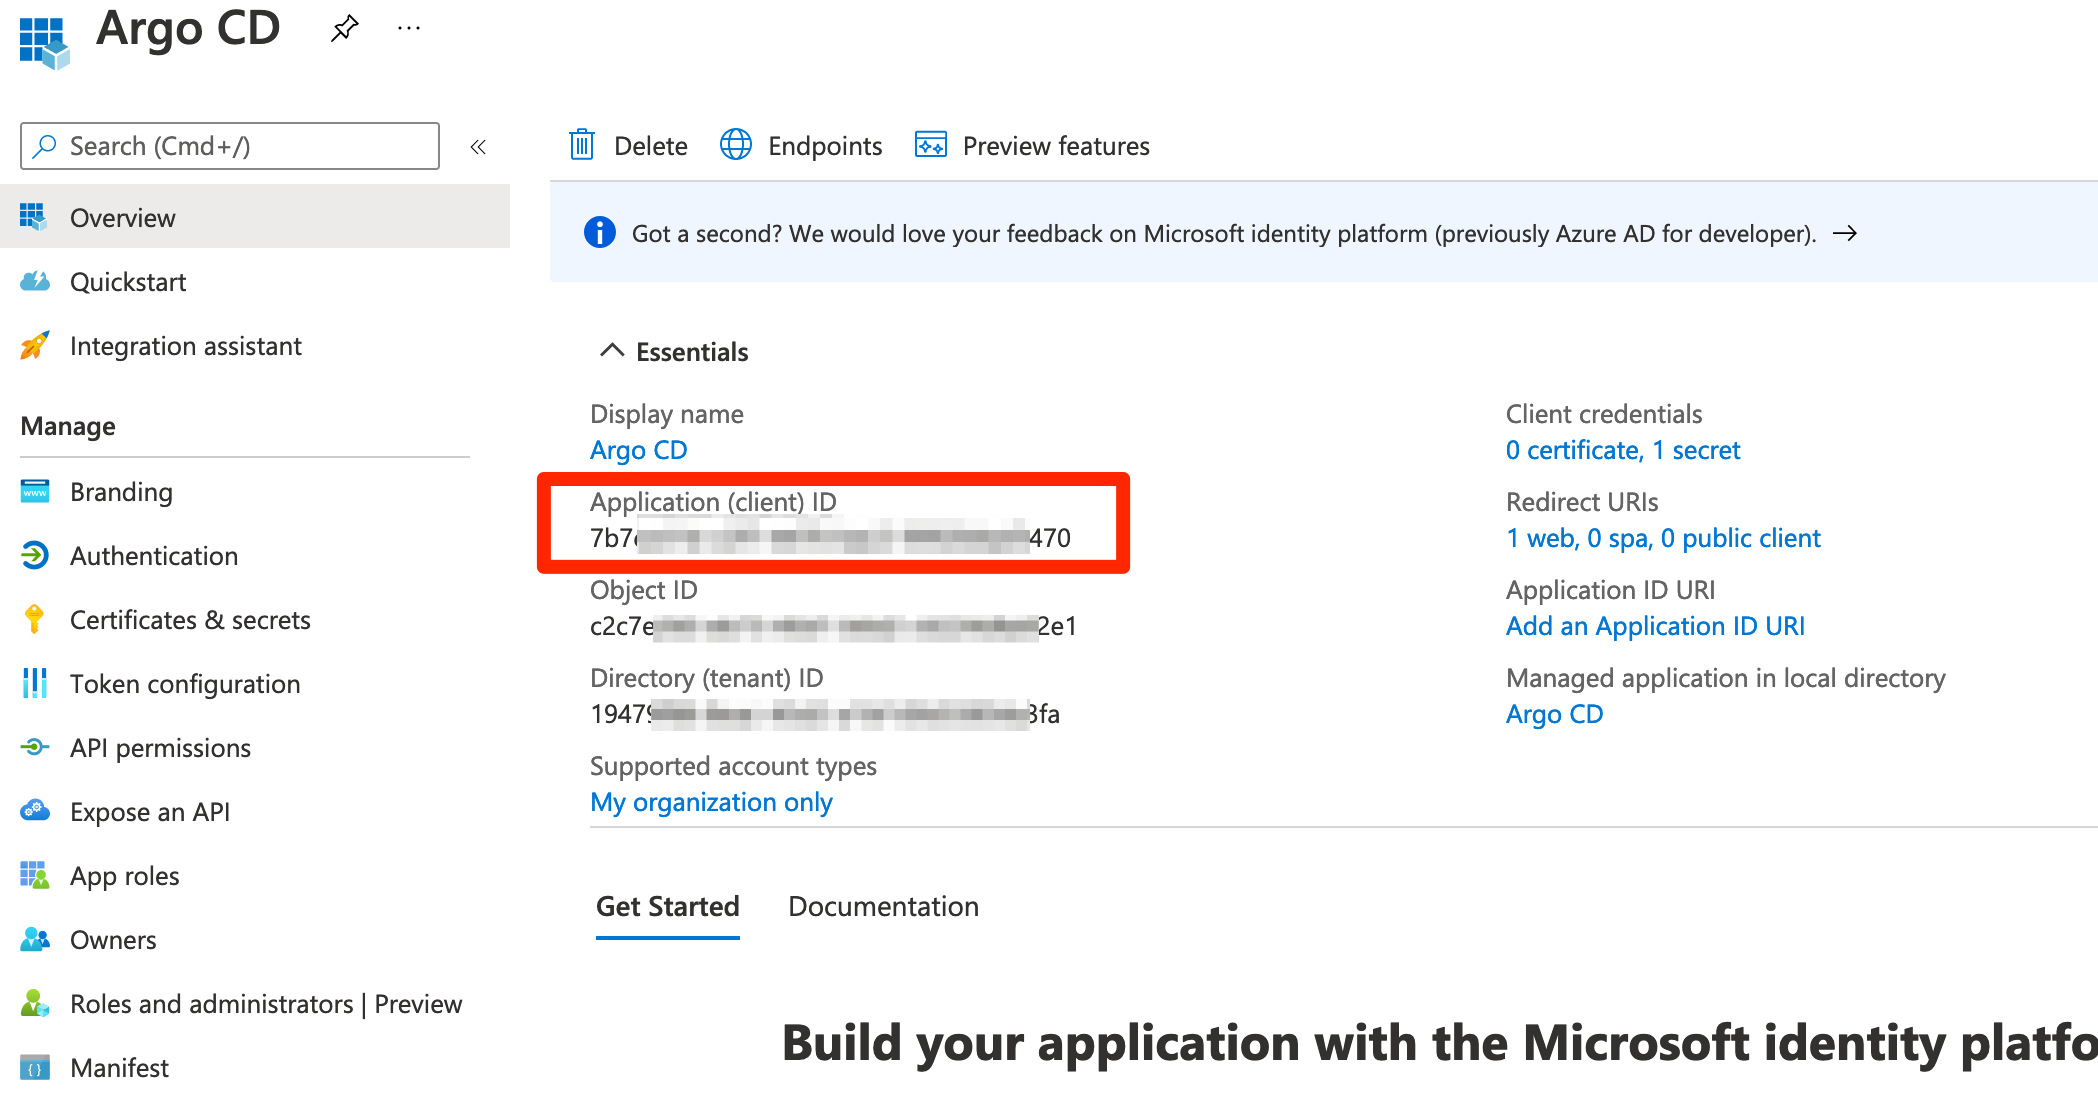The height and width of the screenshot is (1108, 2098).
Task: Collapse the sidebar with double chevron
Action: 478,147
